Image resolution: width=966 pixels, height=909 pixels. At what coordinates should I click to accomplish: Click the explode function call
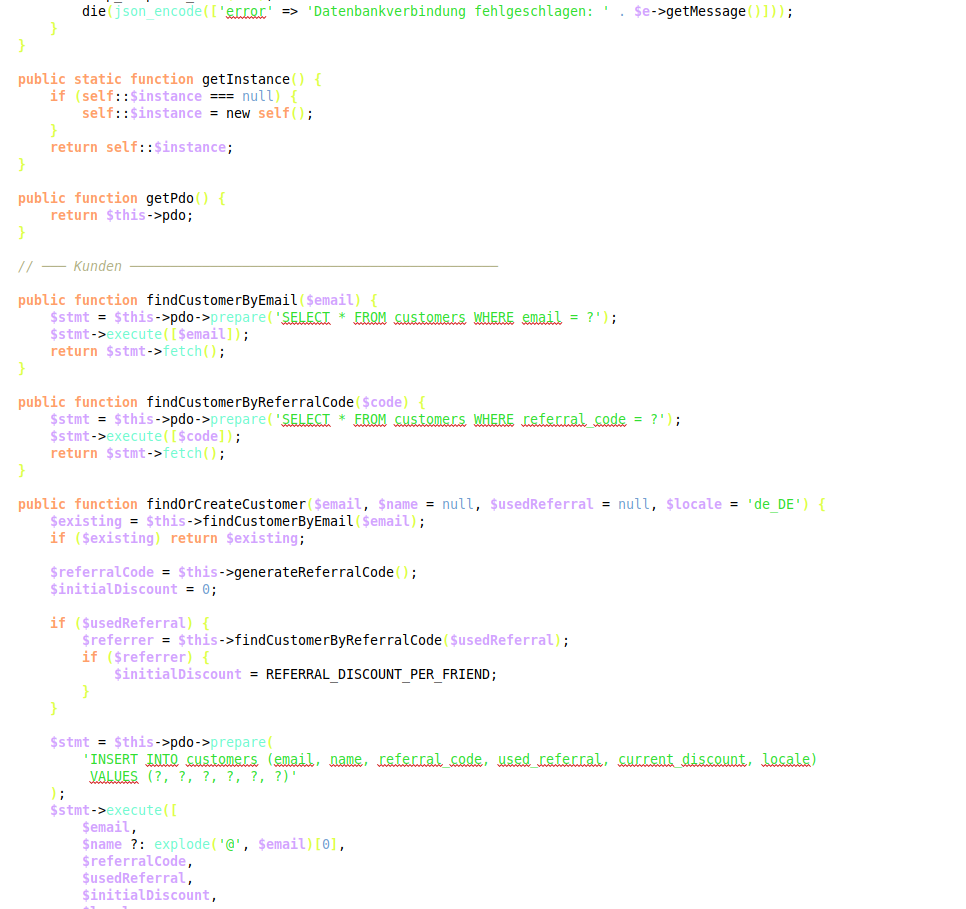click(x=184, y=844)
